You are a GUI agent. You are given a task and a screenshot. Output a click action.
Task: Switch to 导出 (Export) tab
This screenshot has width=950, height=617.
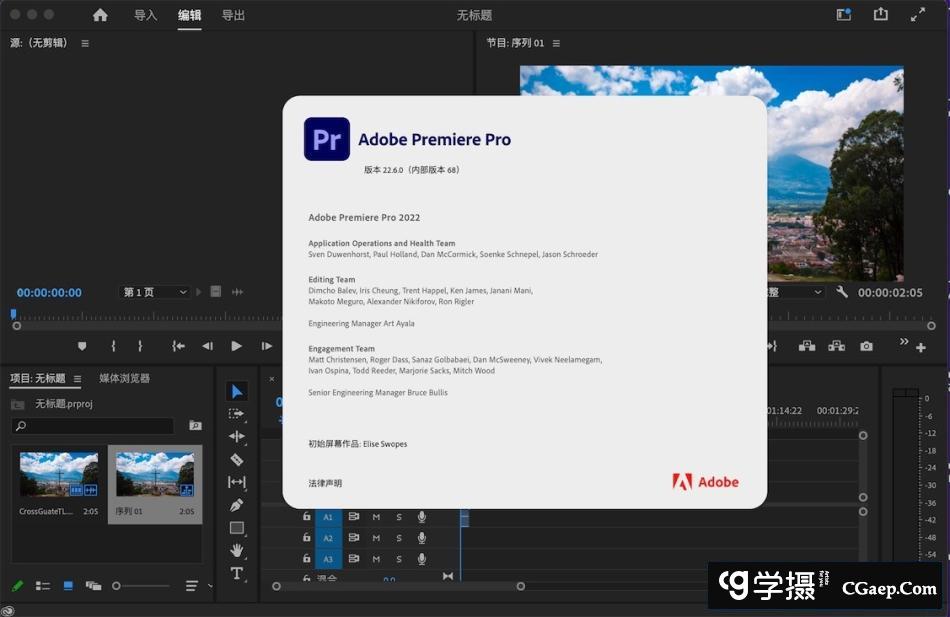(233, 15)
